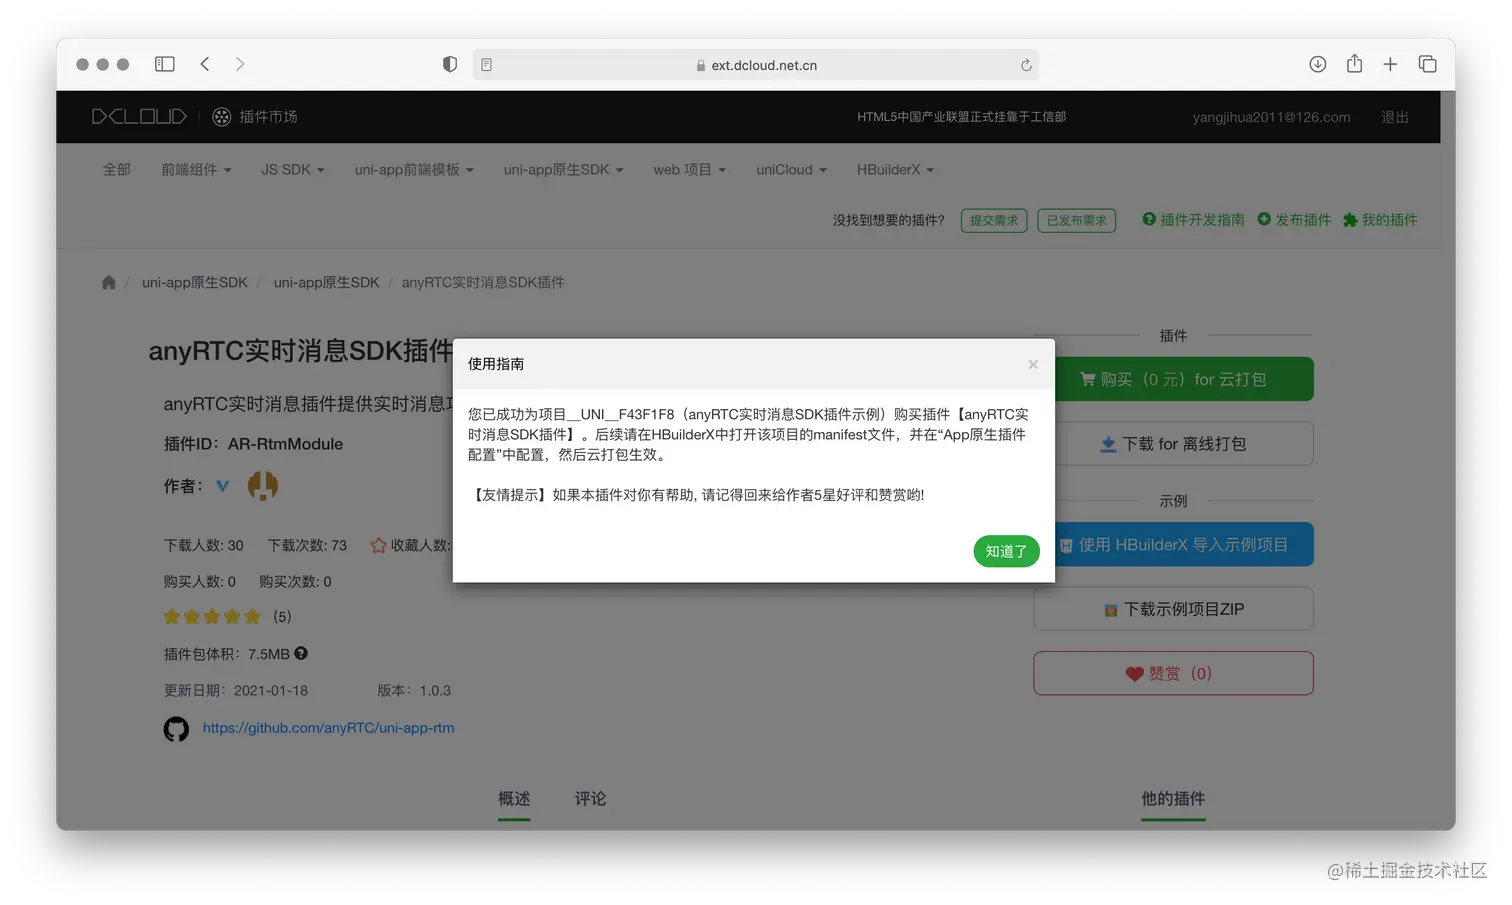
Task: Confirm dialog with 知道了 button
Action: coord(1006,551)
